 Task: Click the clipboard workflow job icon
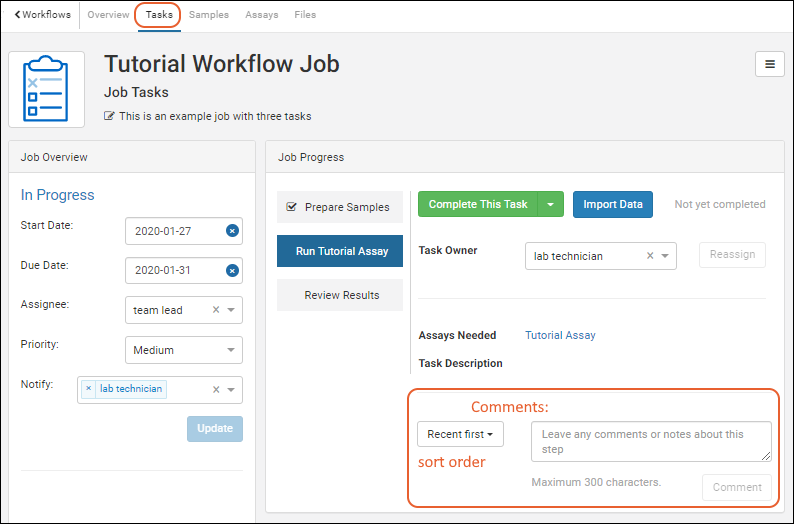coord(47,90)
